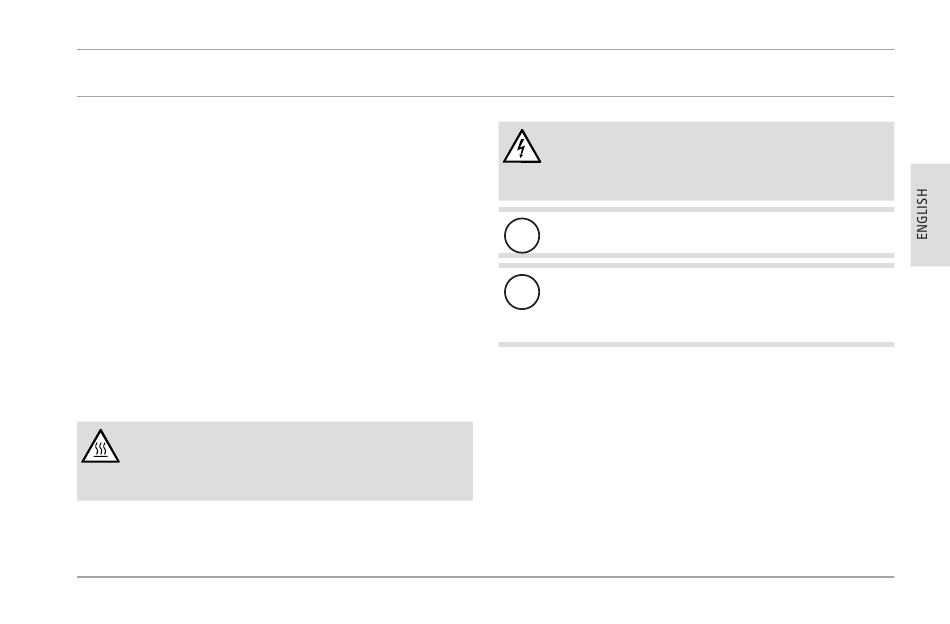Viewport: 950px width, 624px height.
Task: Click inside the hot surface gray box
Action: tap(274, 461)
